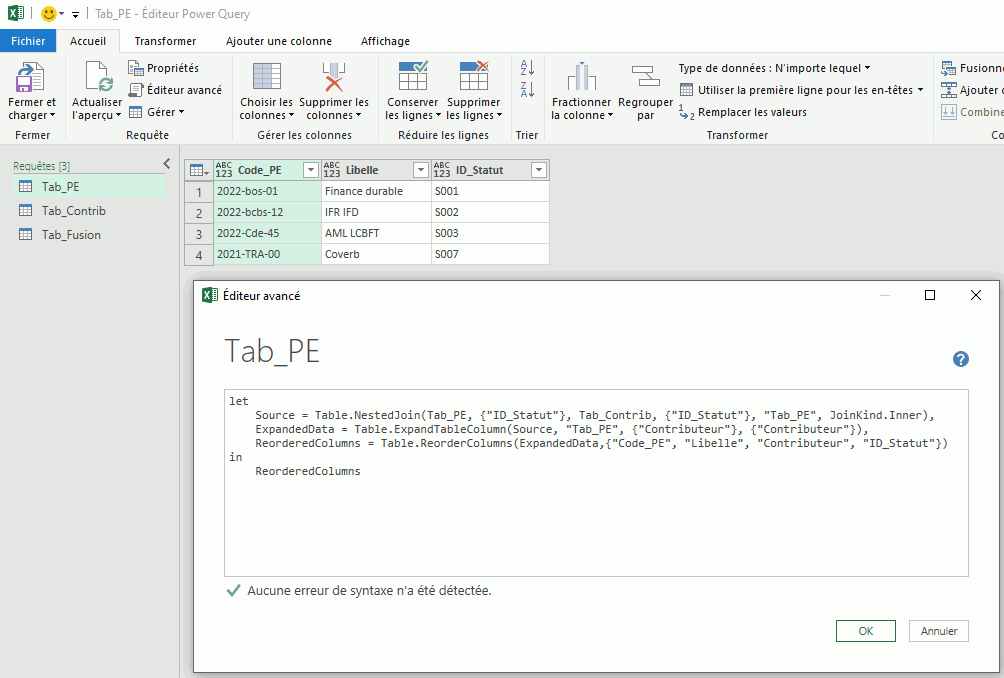The height and width of the screenshot is (678, 1004).
Task: Sort ascending with the A-Z icon
Action: [x=527, y=68]
